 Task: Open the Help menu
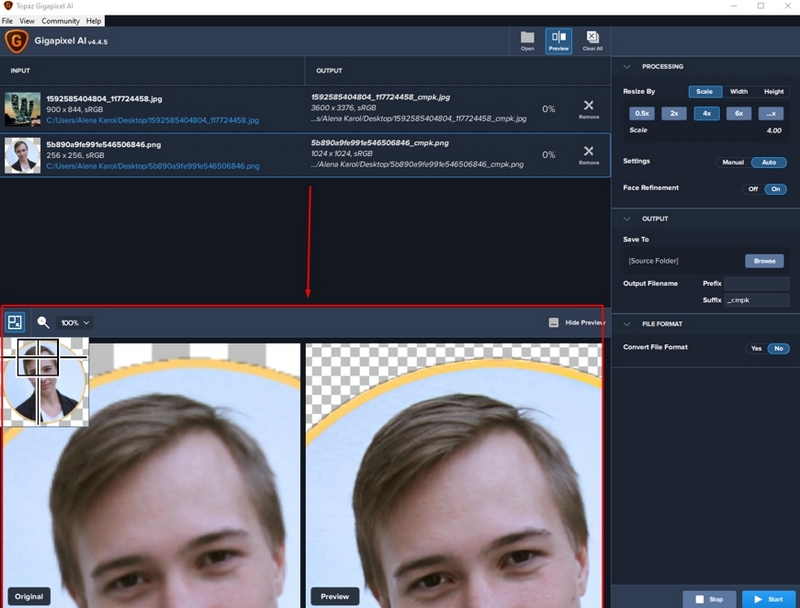93,21
